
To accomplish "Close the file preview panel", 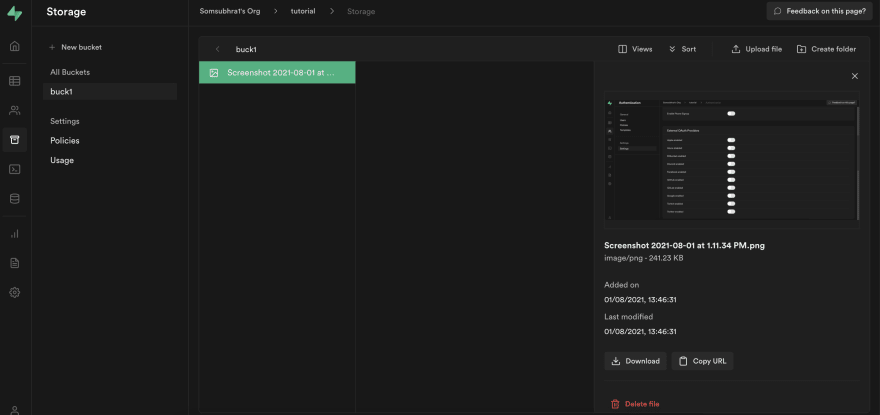I will coord(855,76).
